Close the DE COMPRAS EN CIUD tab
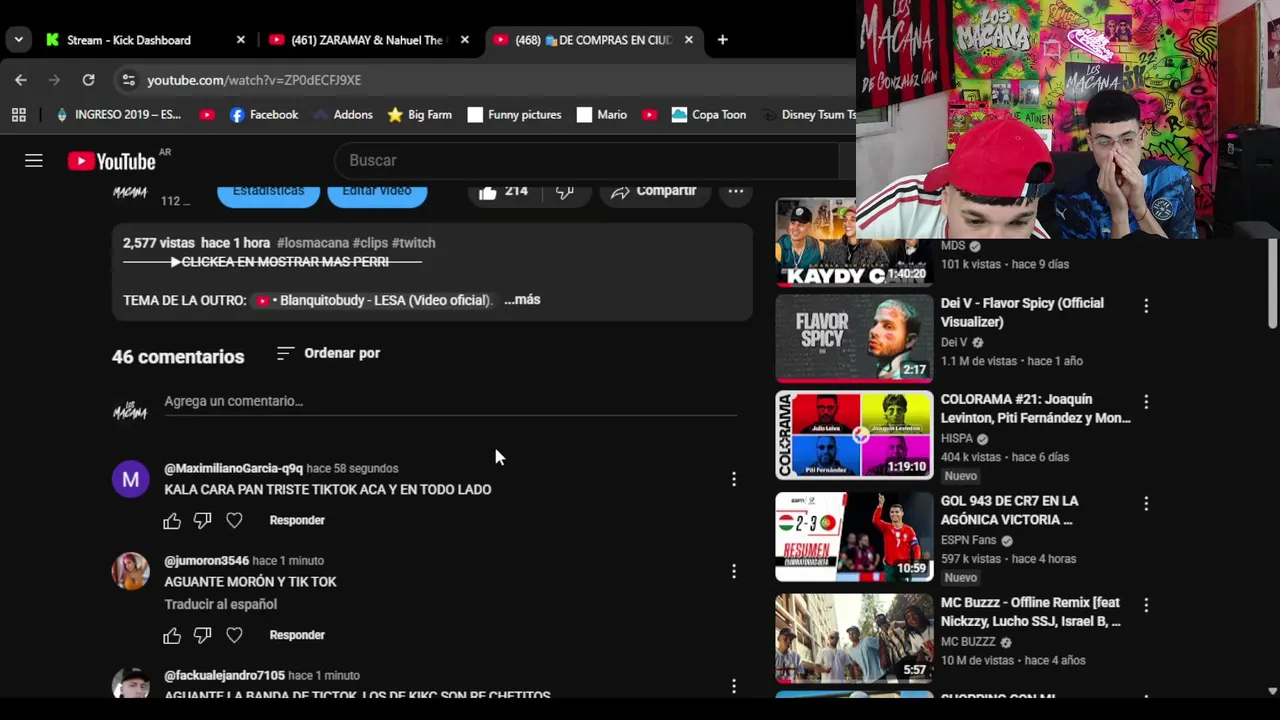The width and height of the screenshot is (1280, 720). [688, 40]
